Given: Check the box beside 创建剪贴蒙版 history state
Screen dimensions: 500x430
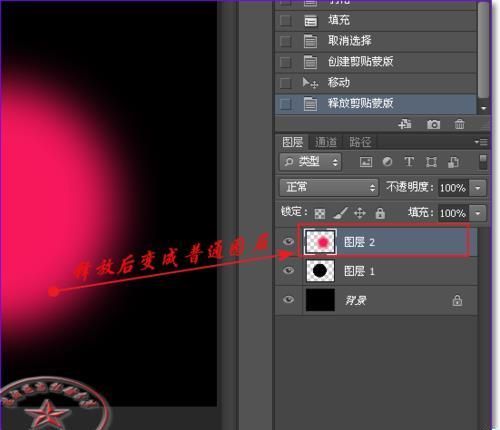Looking at the screenshot, I should [286, 62].
